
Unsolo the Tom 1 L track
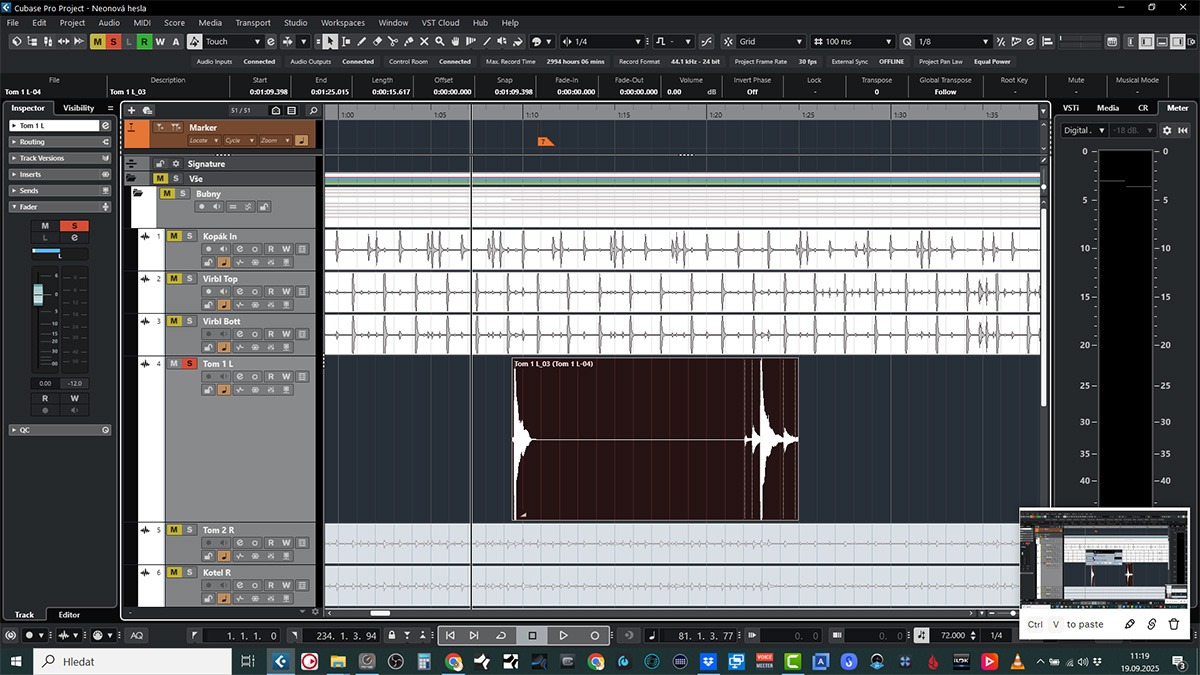click(x=188, y=364)
